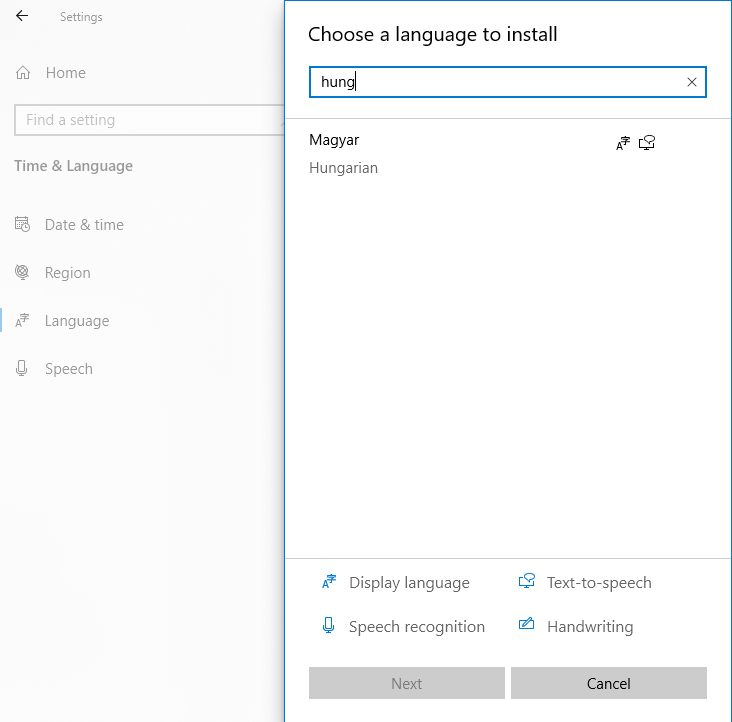The height and width of the screenshot is (722, 732).
Task: Click the back arrow in Settings
Action: (x=22, y=16)
